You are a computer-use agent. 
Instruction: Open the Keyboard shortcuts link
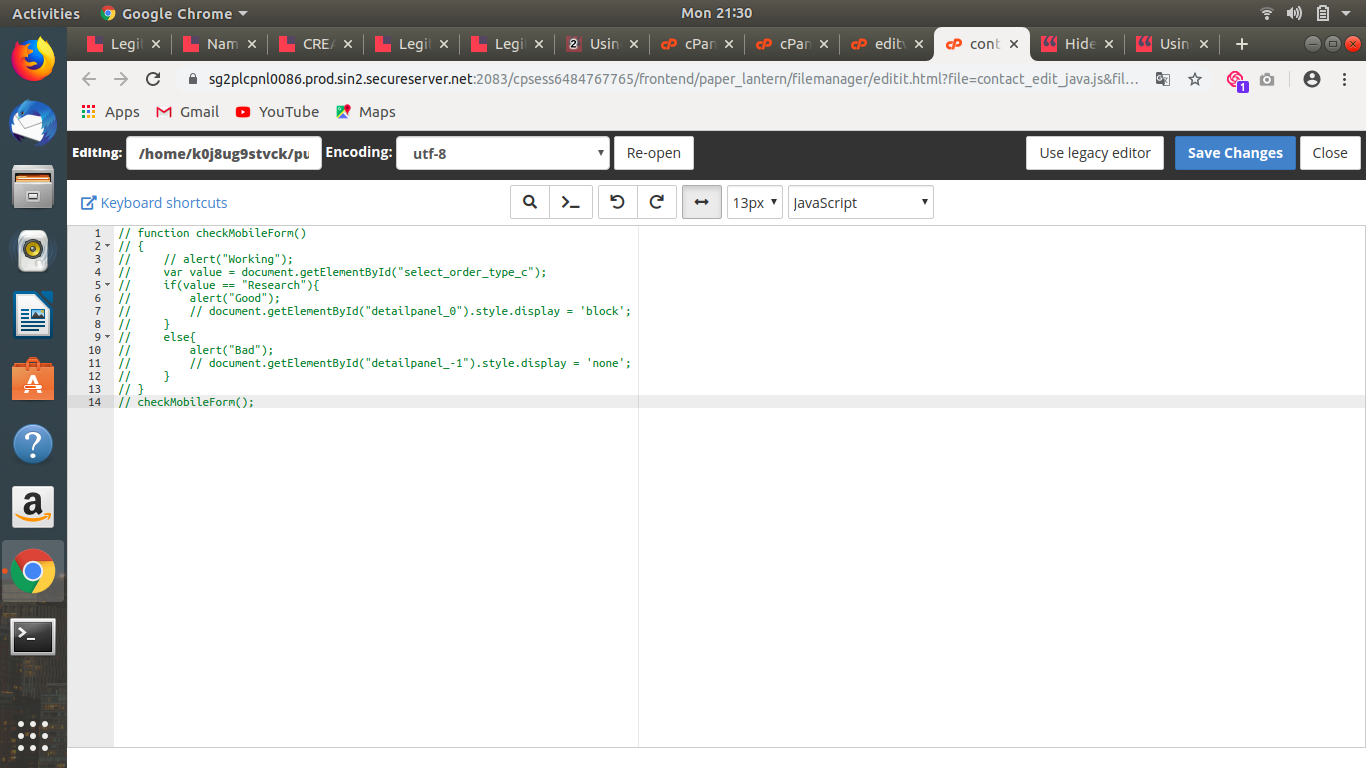[x=154, y=203]
